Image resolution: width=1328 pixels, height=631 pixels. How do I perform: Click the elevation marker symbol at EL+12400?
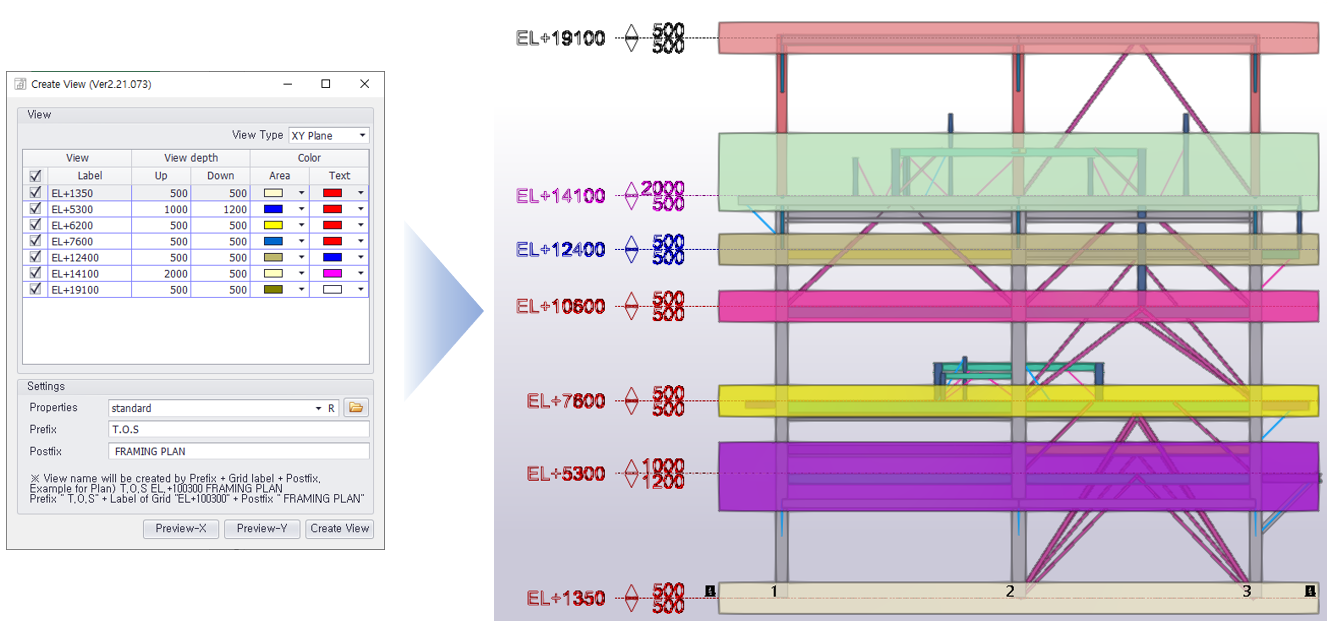pos(631,249)
